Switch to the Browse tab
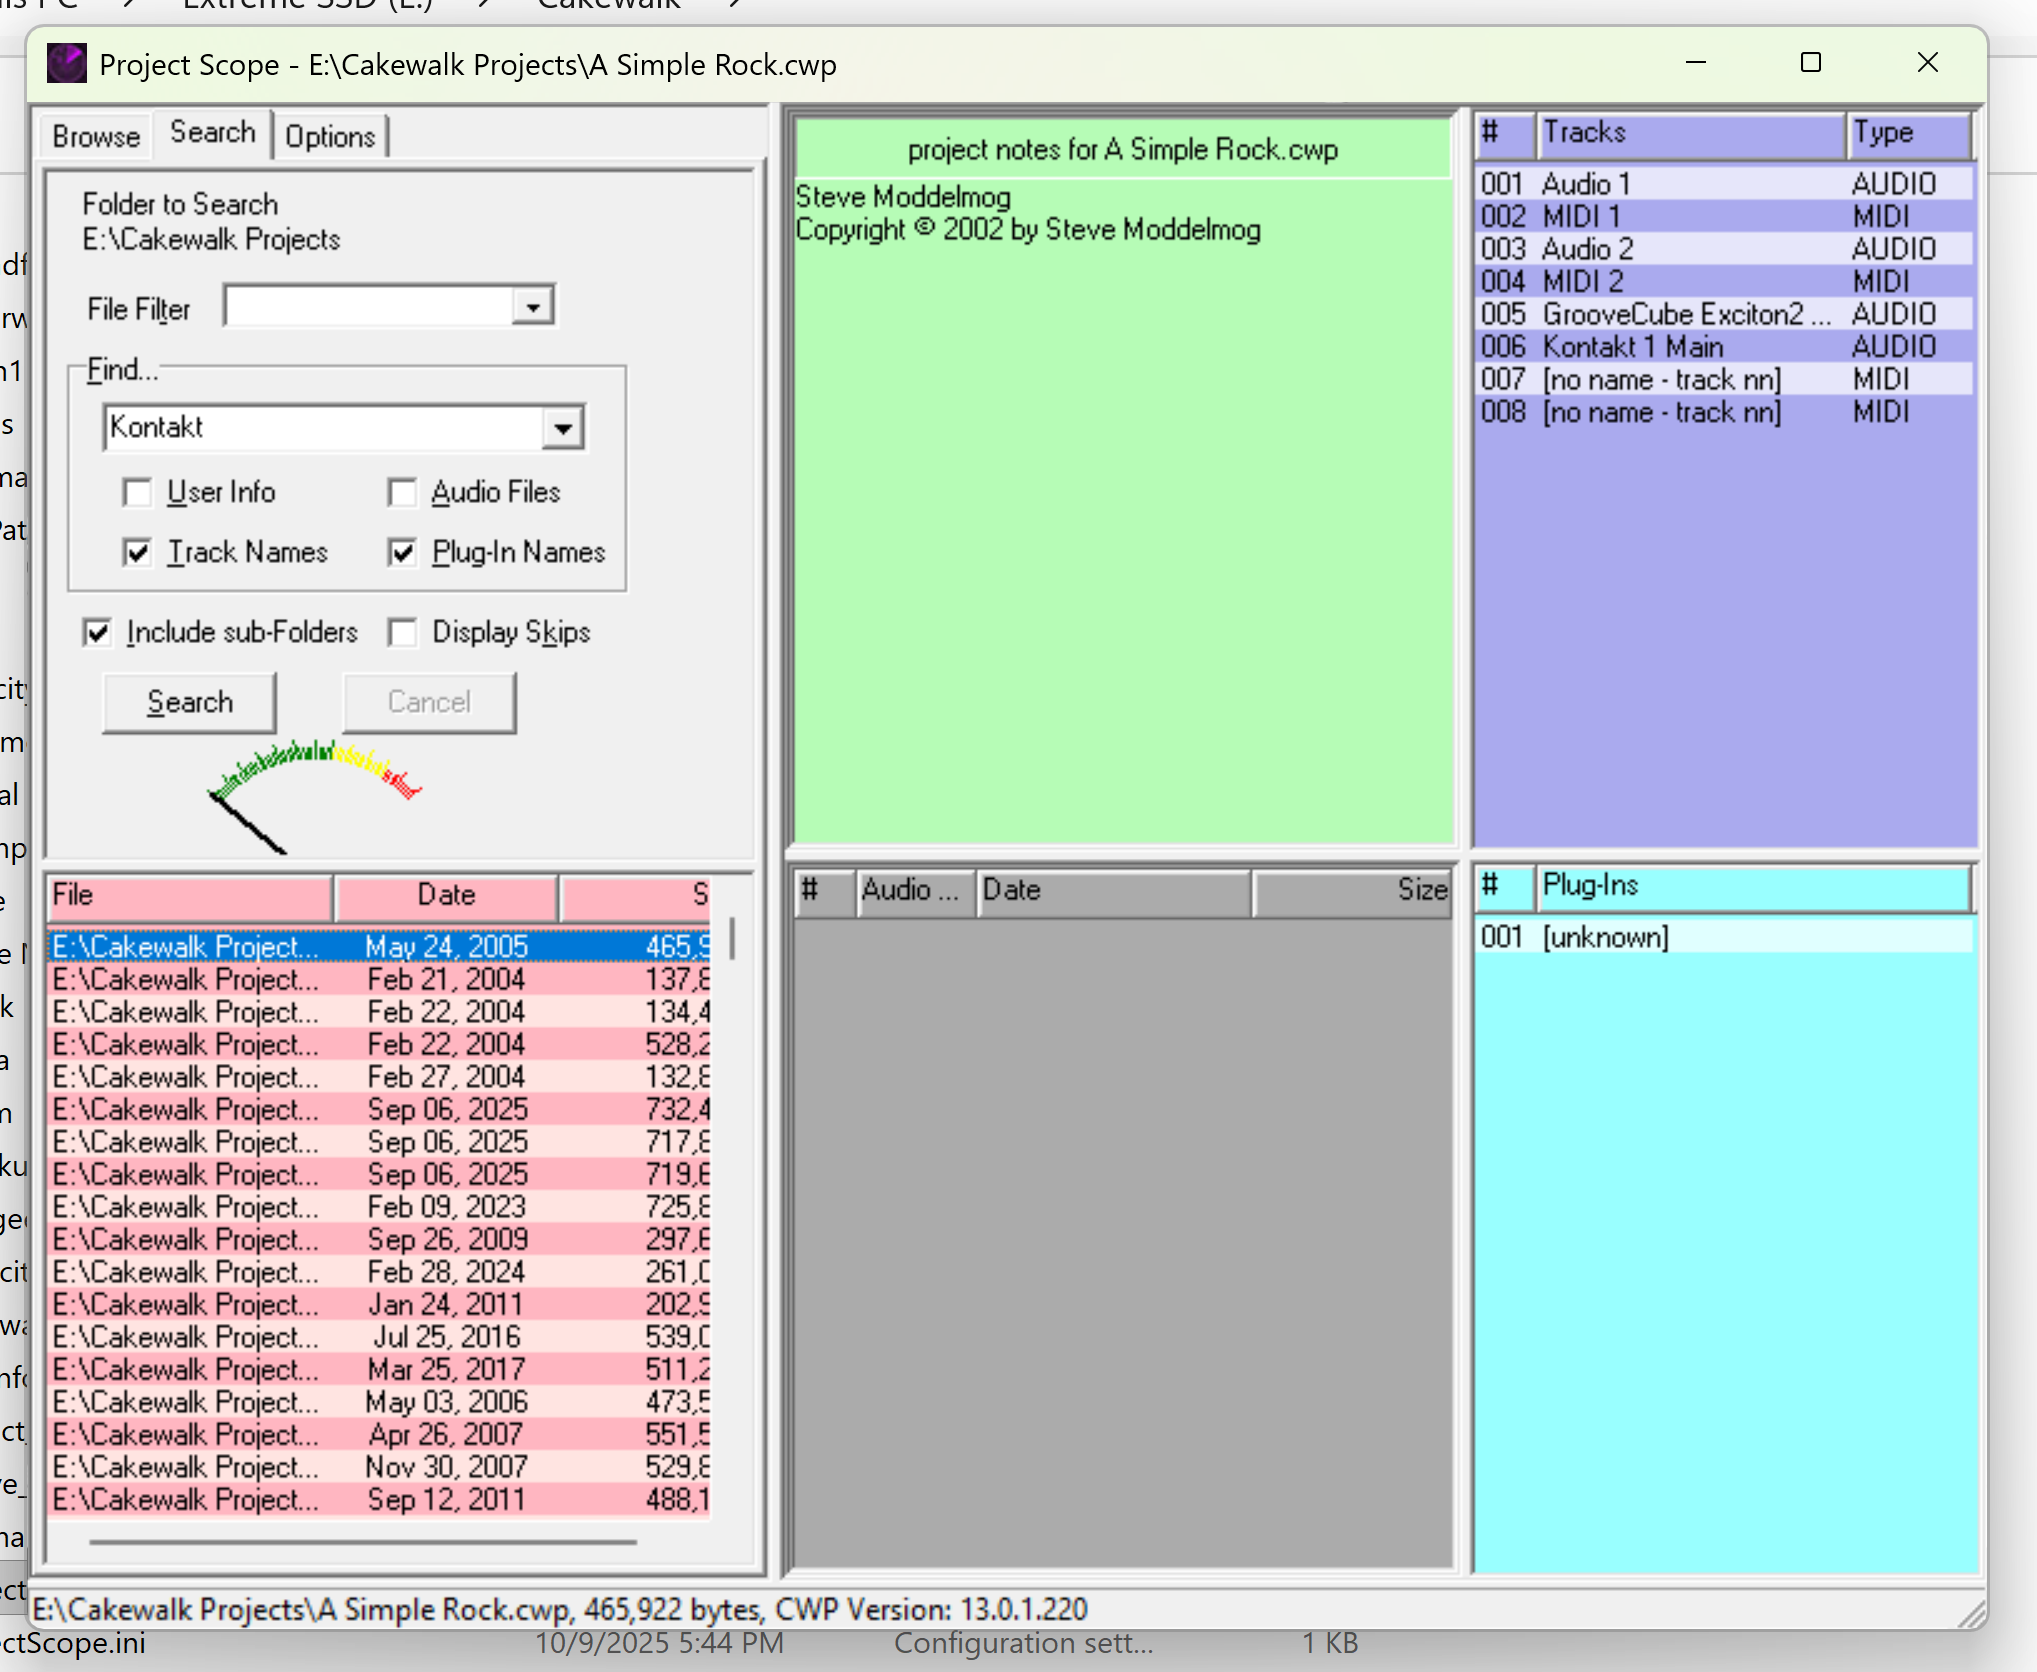The image size is (2037, 1672). point(96,136)
